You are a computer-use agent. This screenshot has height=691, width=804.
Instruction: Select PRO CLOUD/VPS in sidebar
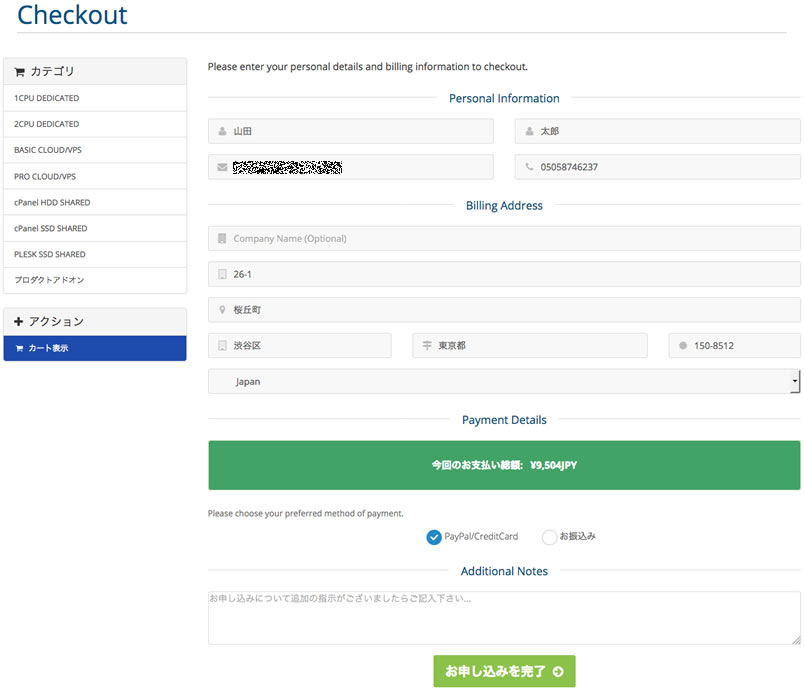pyautogui.click(x=45, y=176)
